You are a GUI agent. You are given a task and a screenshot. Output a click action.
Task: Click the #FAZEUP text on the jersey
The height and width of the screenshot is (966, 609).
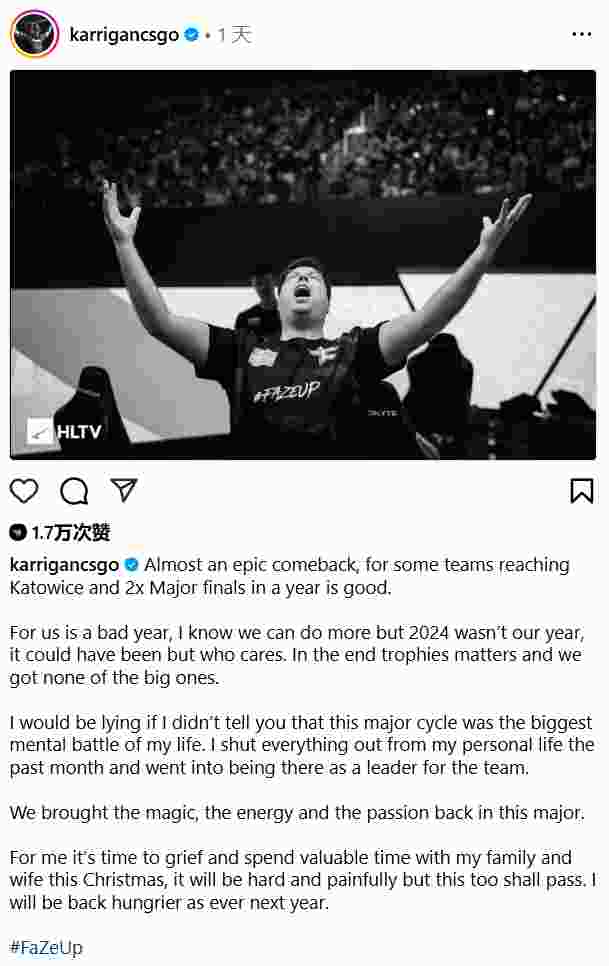[x=287, y=392]
